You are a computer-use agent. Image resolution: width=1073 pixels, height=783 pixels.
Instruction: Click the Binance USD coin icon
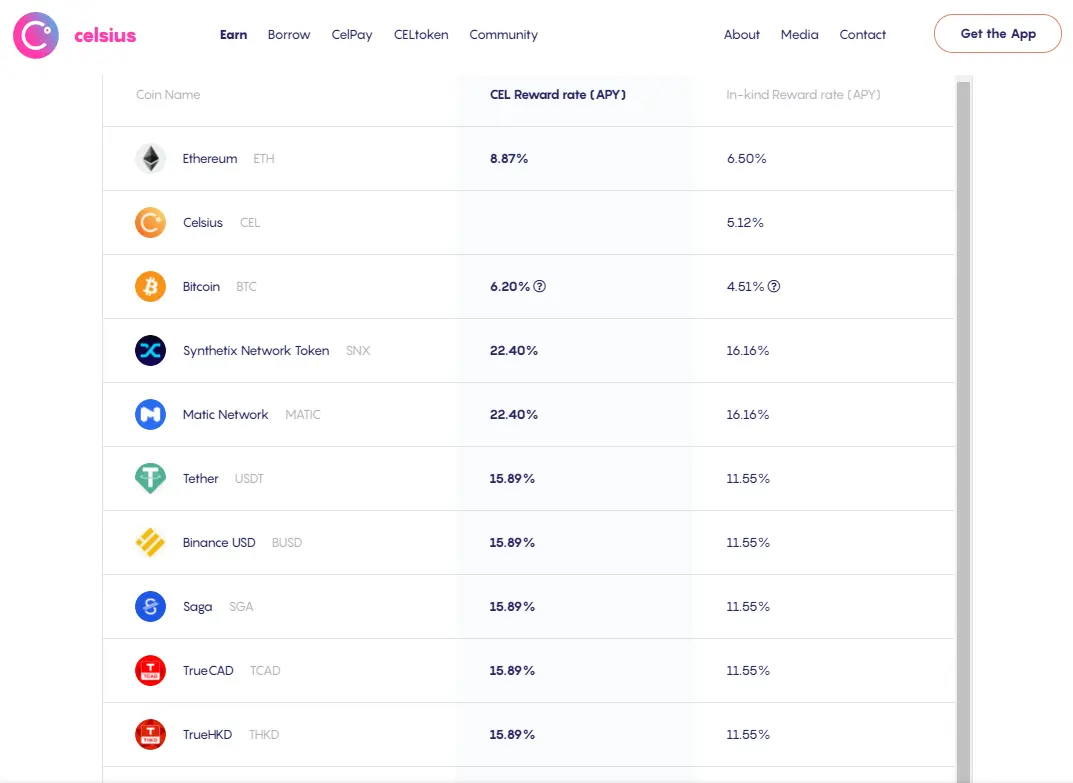click(x=151, y=543)
